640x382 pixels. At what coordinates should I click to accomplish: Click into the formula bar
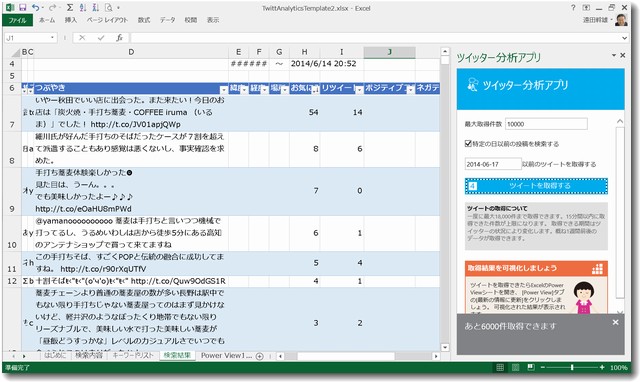click(x=375, y=38)
